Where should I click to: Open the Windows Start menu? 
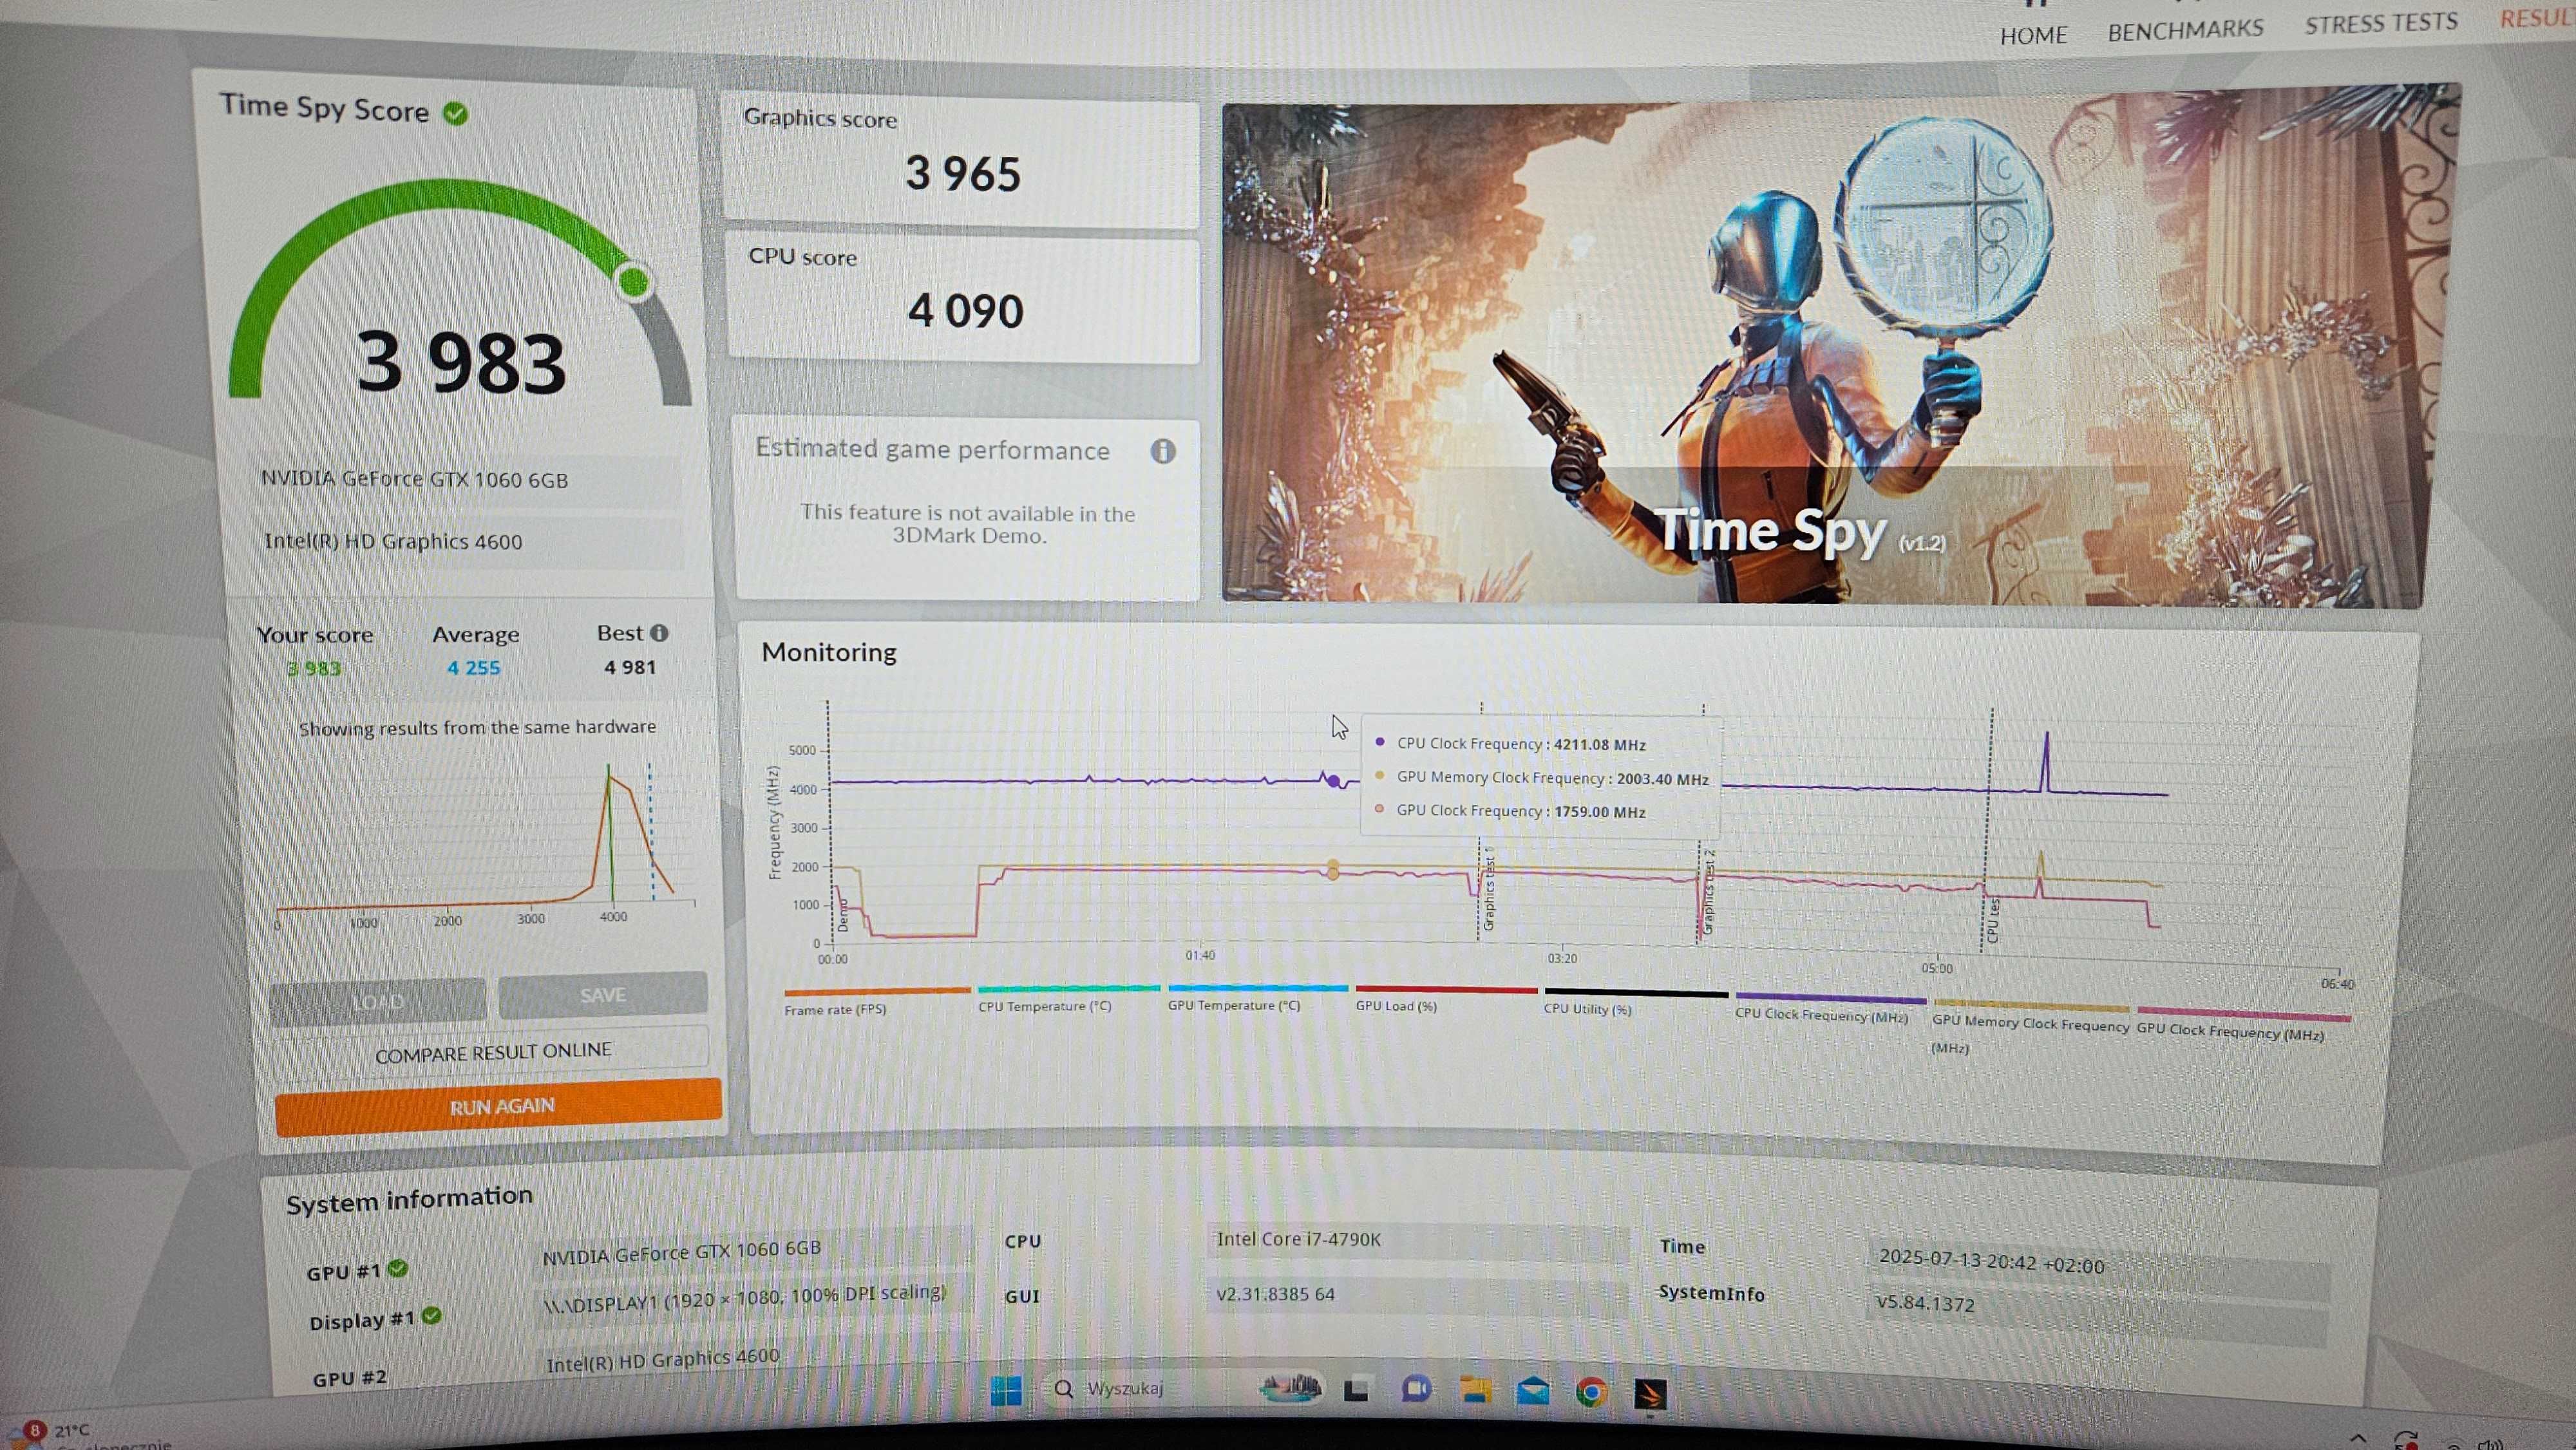pos(1006,1390)
